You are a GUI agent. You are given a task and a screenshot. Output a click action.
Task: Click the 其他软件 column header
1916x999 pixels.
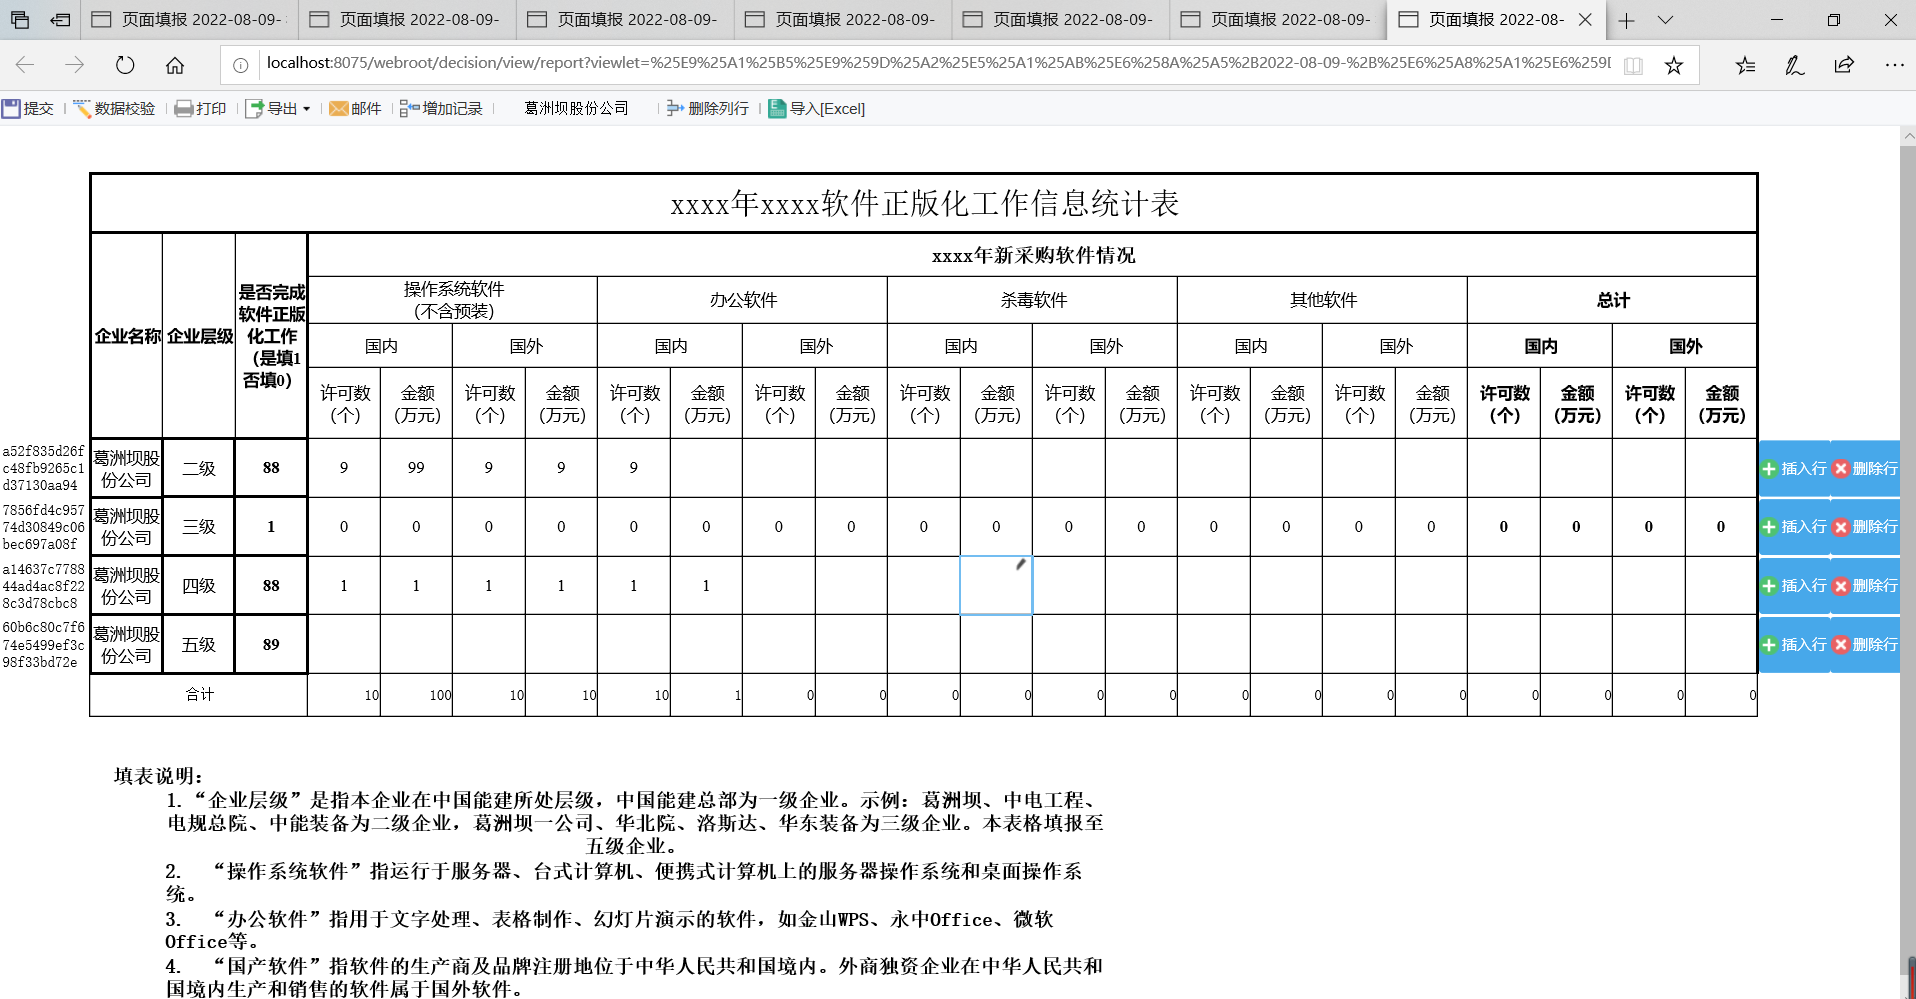1323,300
